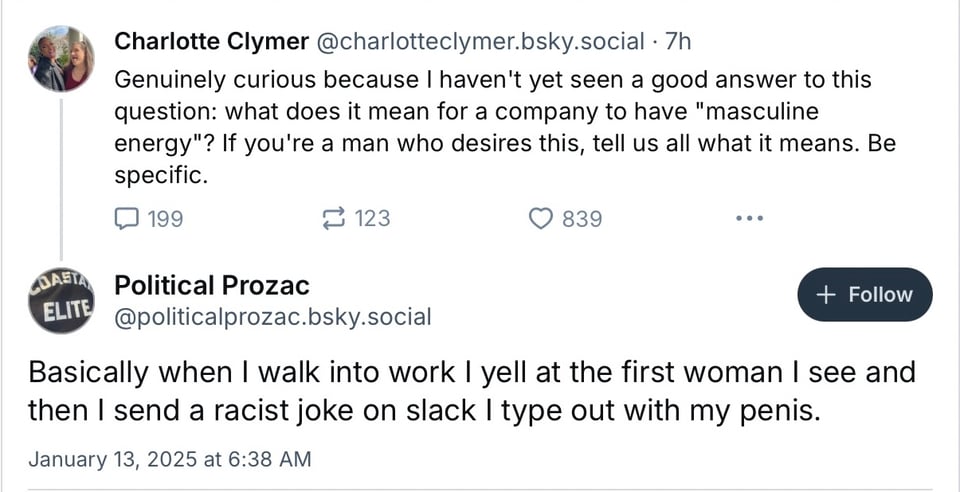Click the 199 replies count

pos(165,218)
